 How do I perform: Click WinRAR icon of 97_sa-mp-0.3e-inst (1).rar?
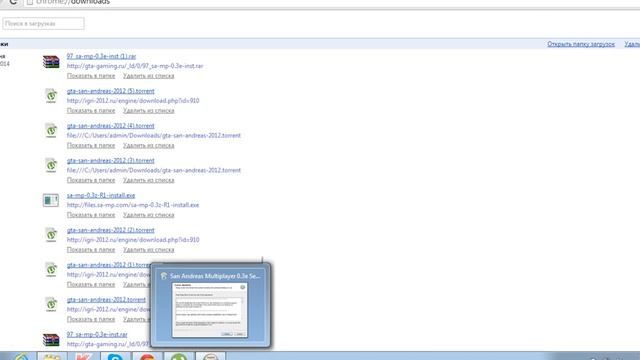click(51, 62)
